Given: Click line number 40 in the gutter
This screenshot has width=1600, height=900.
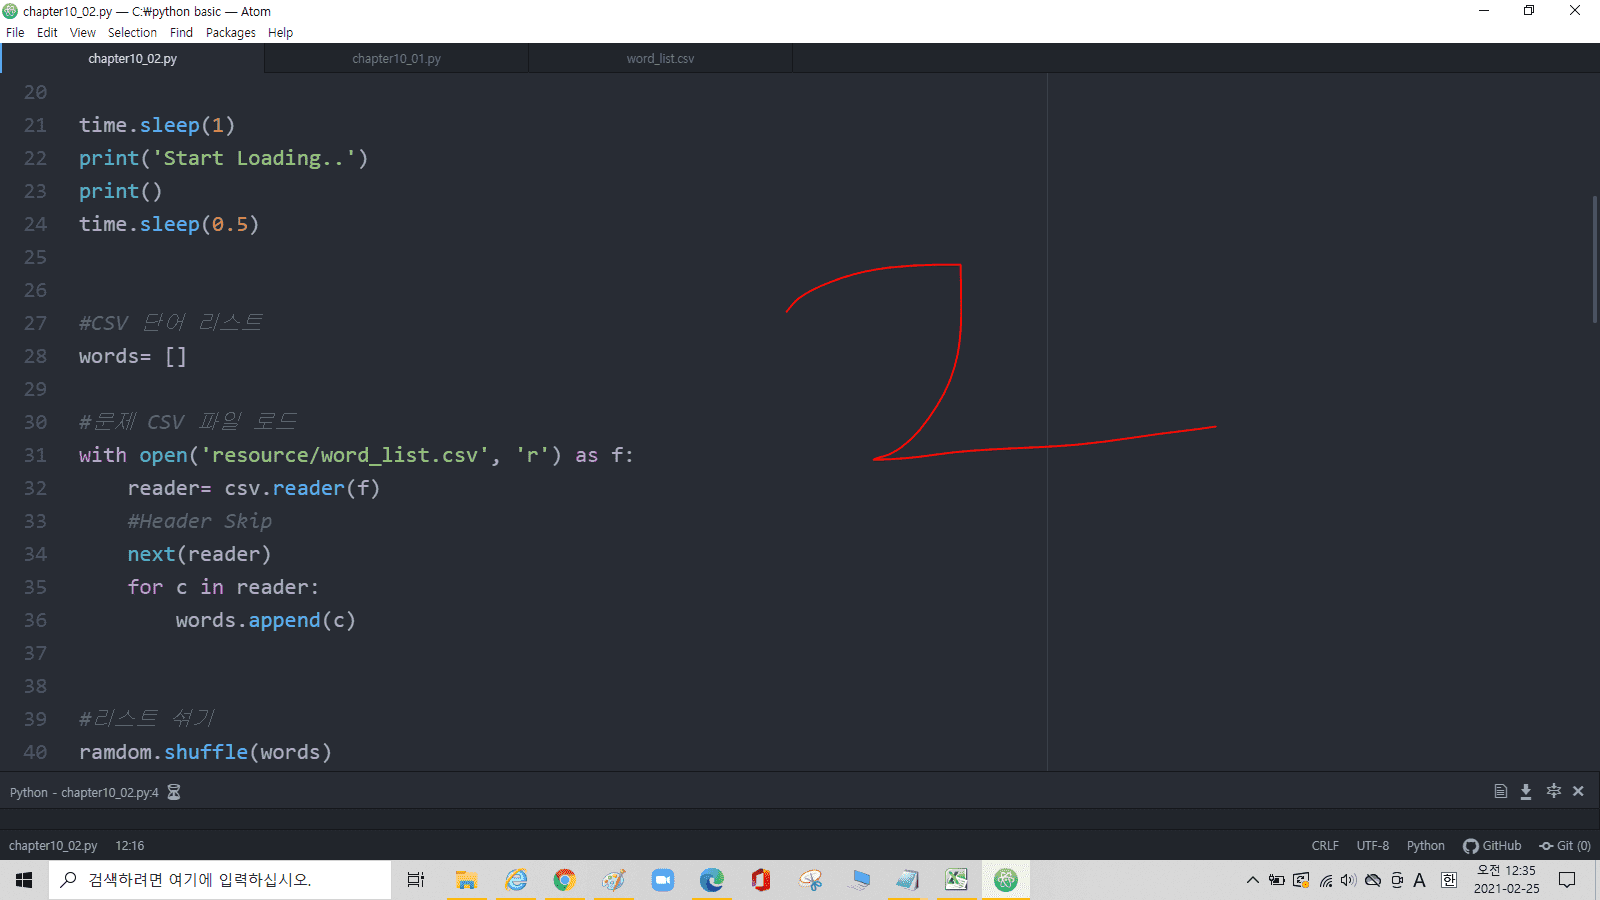Looking at the screenshot, I should point(35,752).
